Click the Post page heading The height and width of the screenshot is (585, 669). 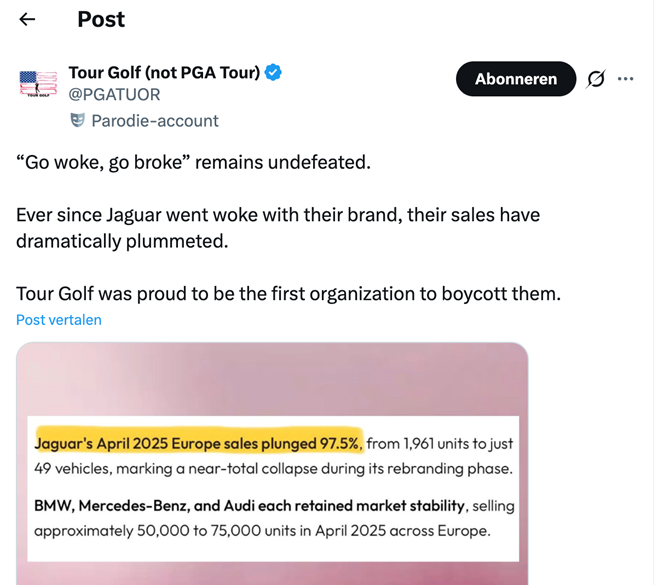point(101,19)
